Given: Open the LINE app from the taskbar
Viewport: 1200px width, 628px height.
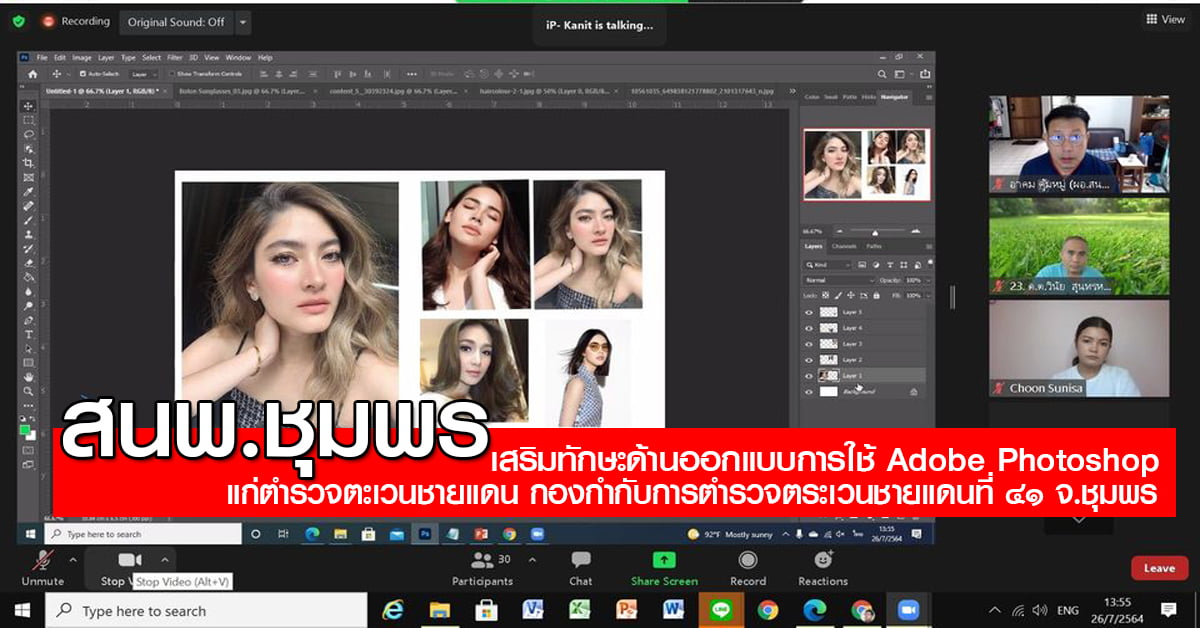Looking at the screenshot, I should point(720,609).
